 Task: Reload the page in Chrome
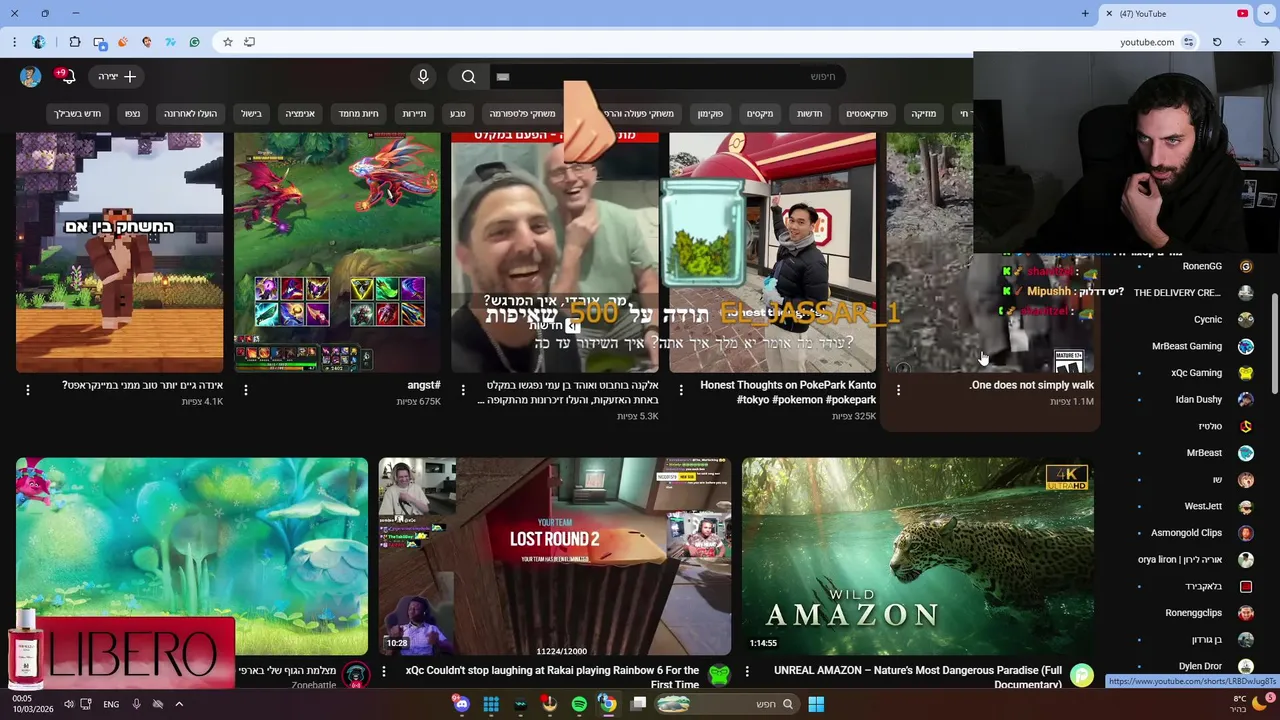[1217, 42]
